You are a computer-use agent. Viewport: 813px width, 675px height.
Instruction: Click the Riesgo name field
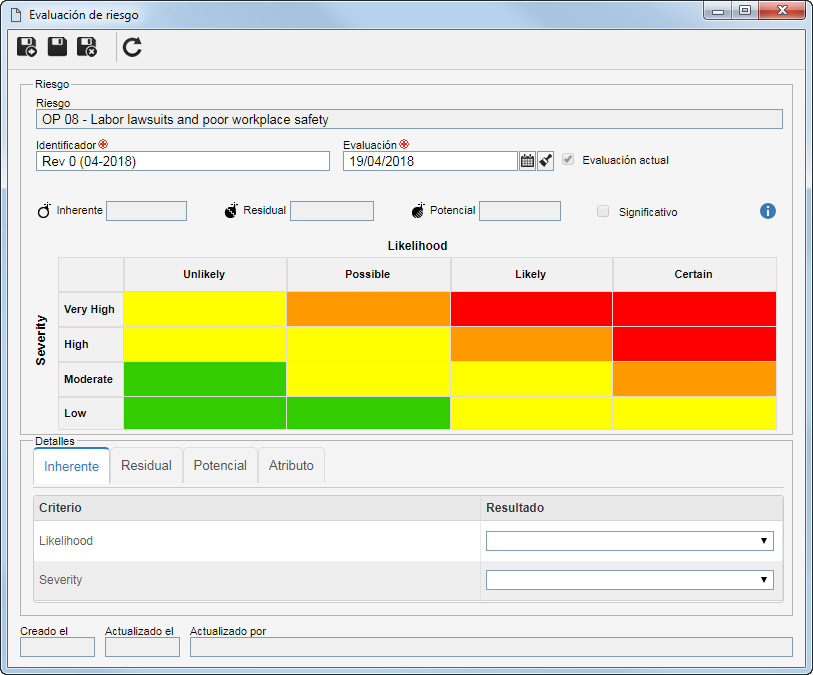[409, 119]
